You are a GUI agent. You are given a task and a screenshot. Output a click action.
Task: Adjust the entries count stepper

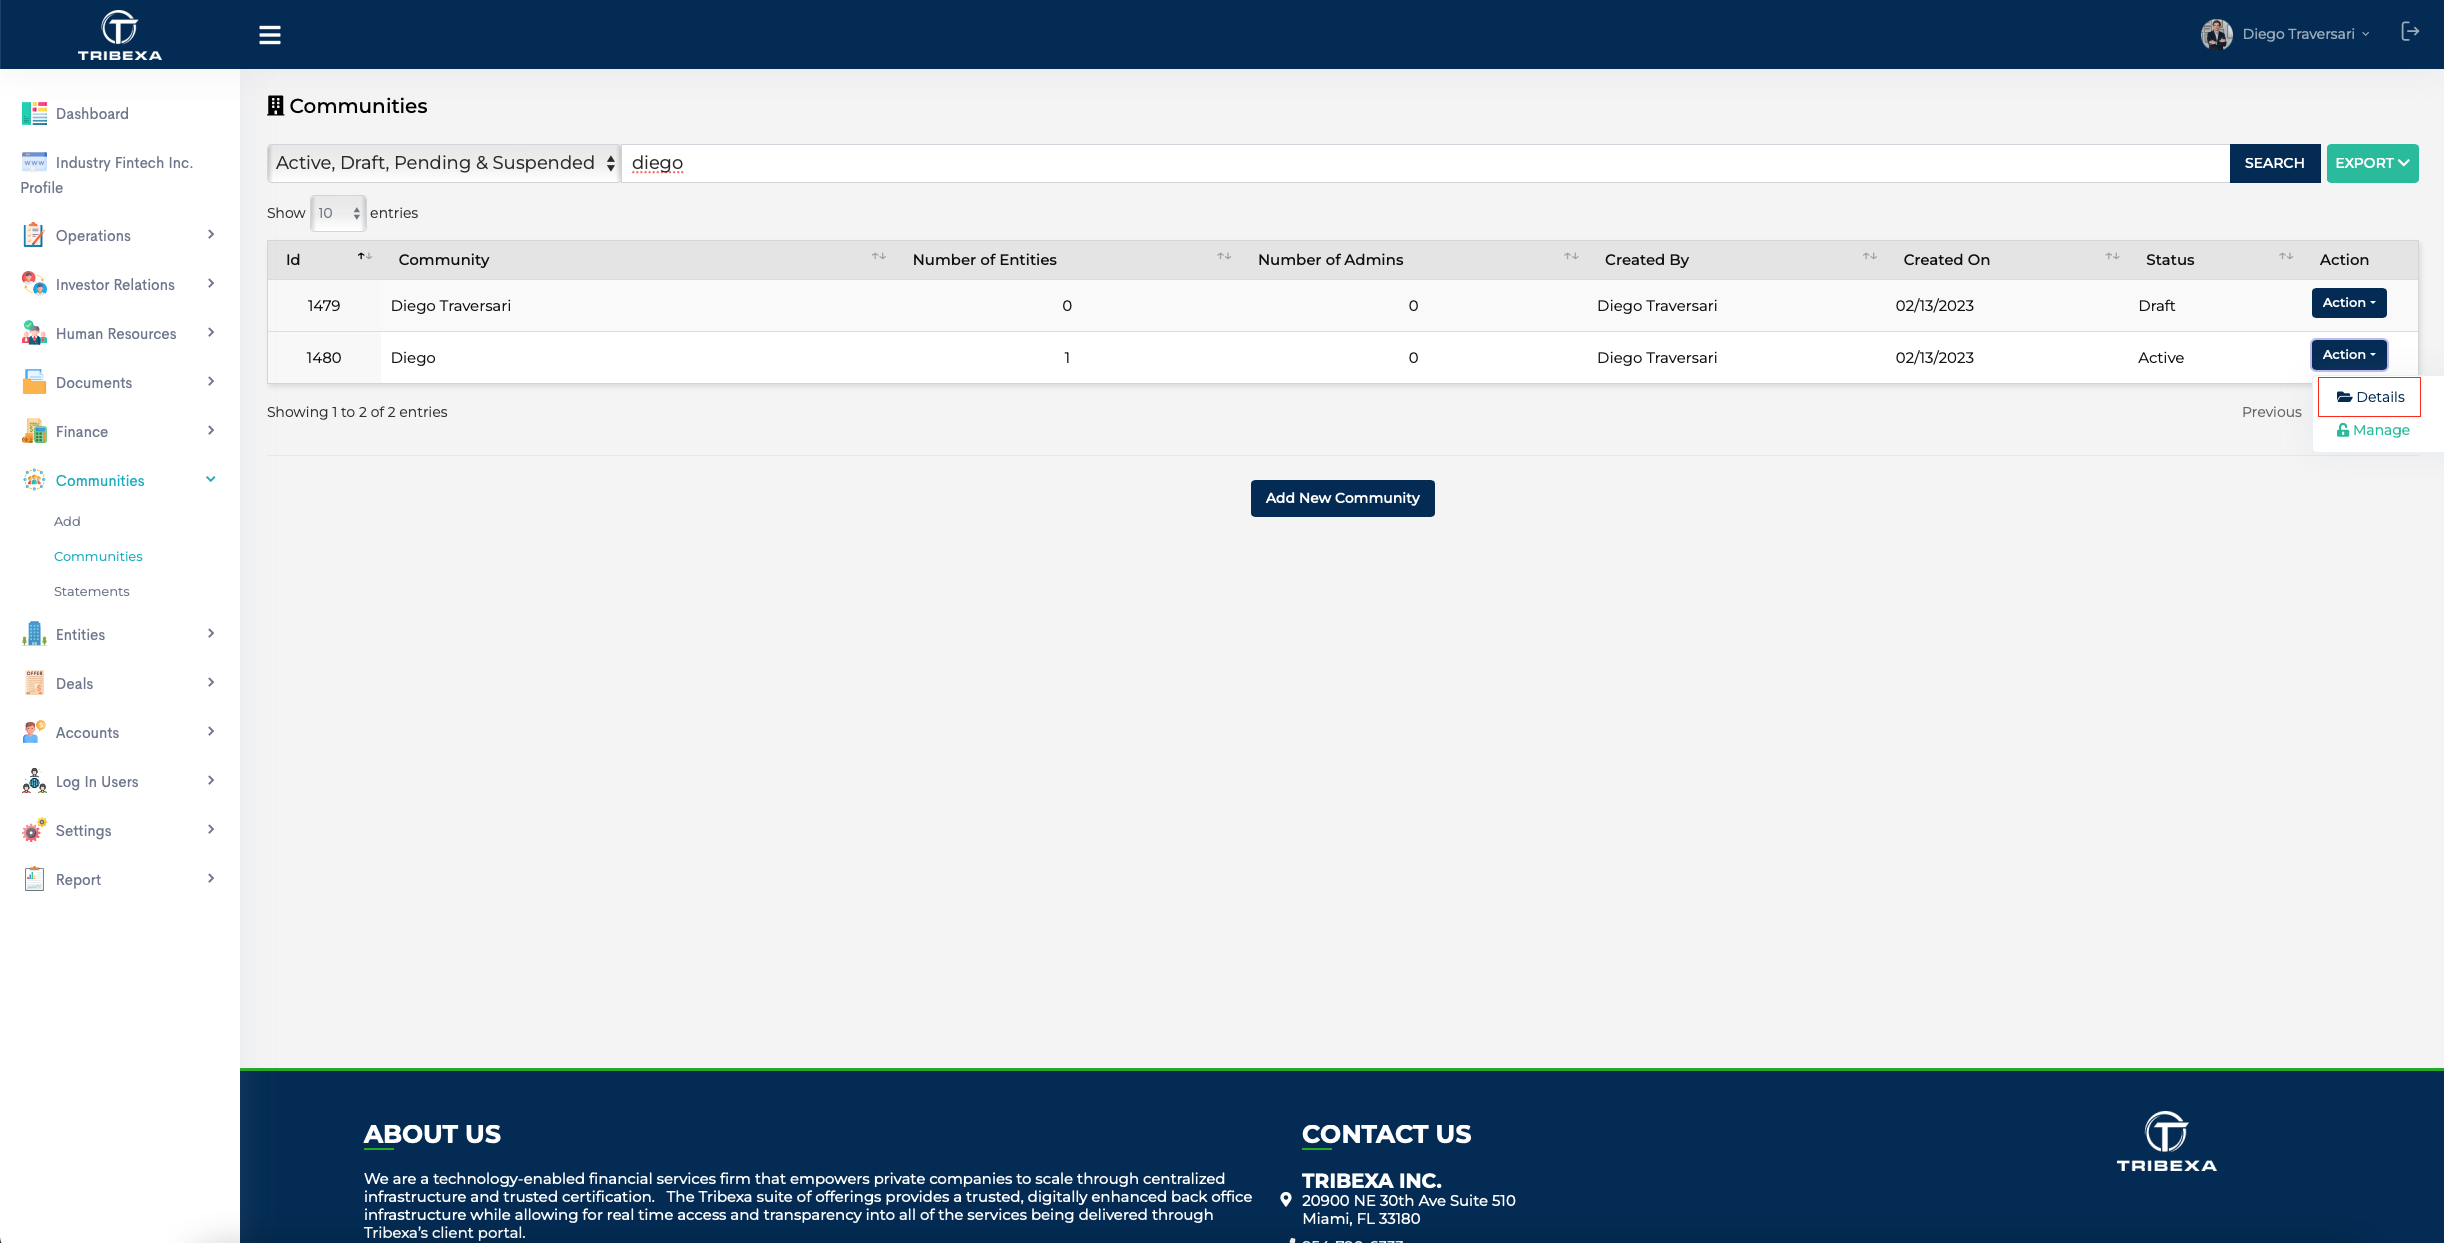[355, 213]
